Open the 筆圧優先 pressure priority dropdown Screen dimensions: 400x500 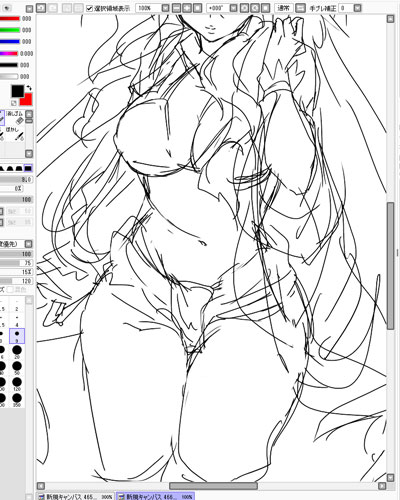click(29, 244)
